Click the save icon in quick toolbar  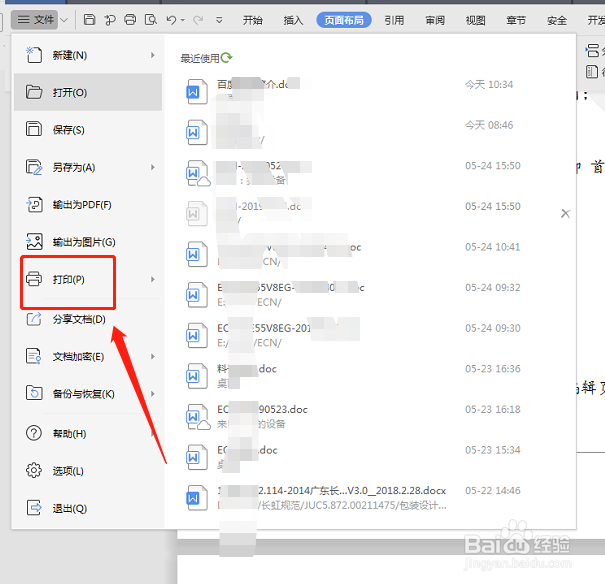point(90,20)
